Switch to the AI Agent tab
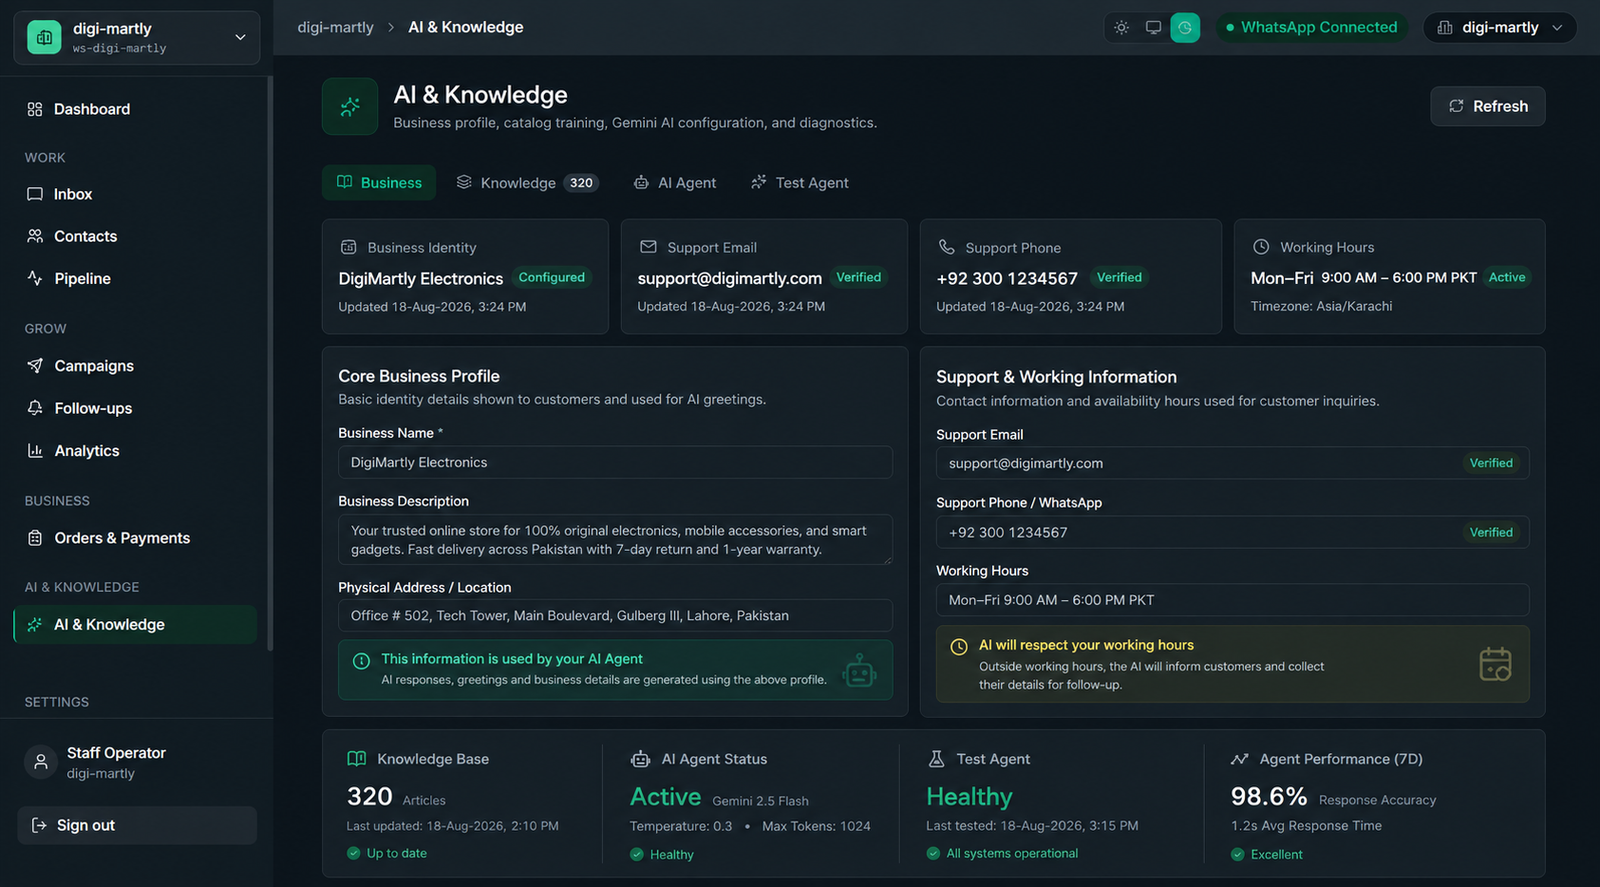Image resolution: width=1600 pixels, height=887 pixels. click(675, 182)
